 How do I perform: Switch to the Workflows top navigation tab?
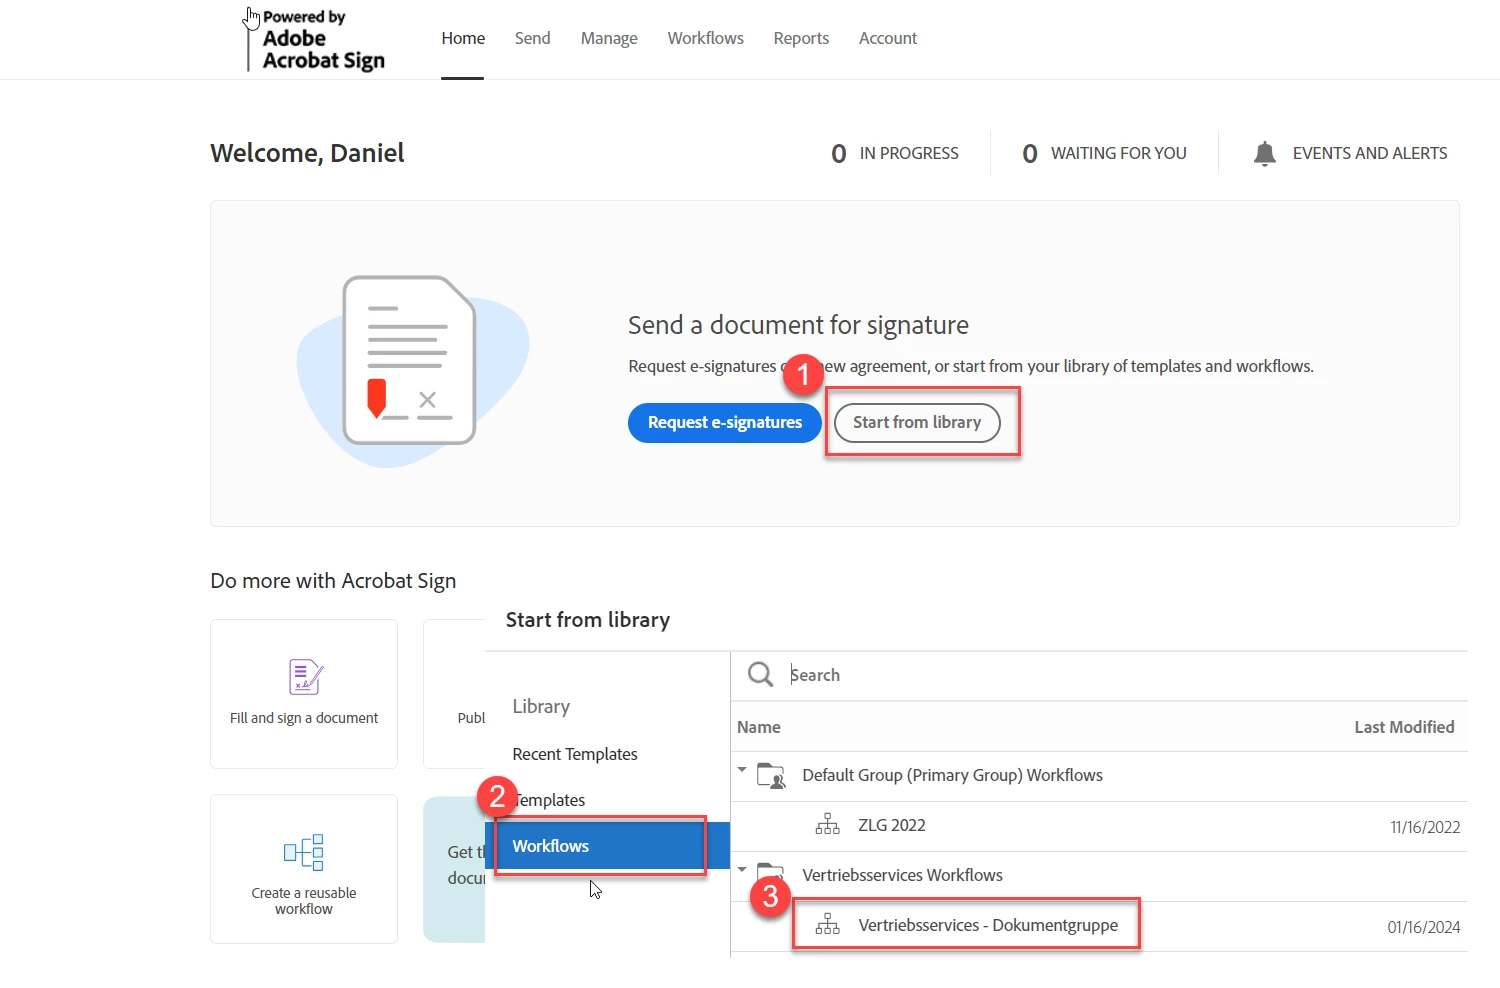[x=706, y=38]
